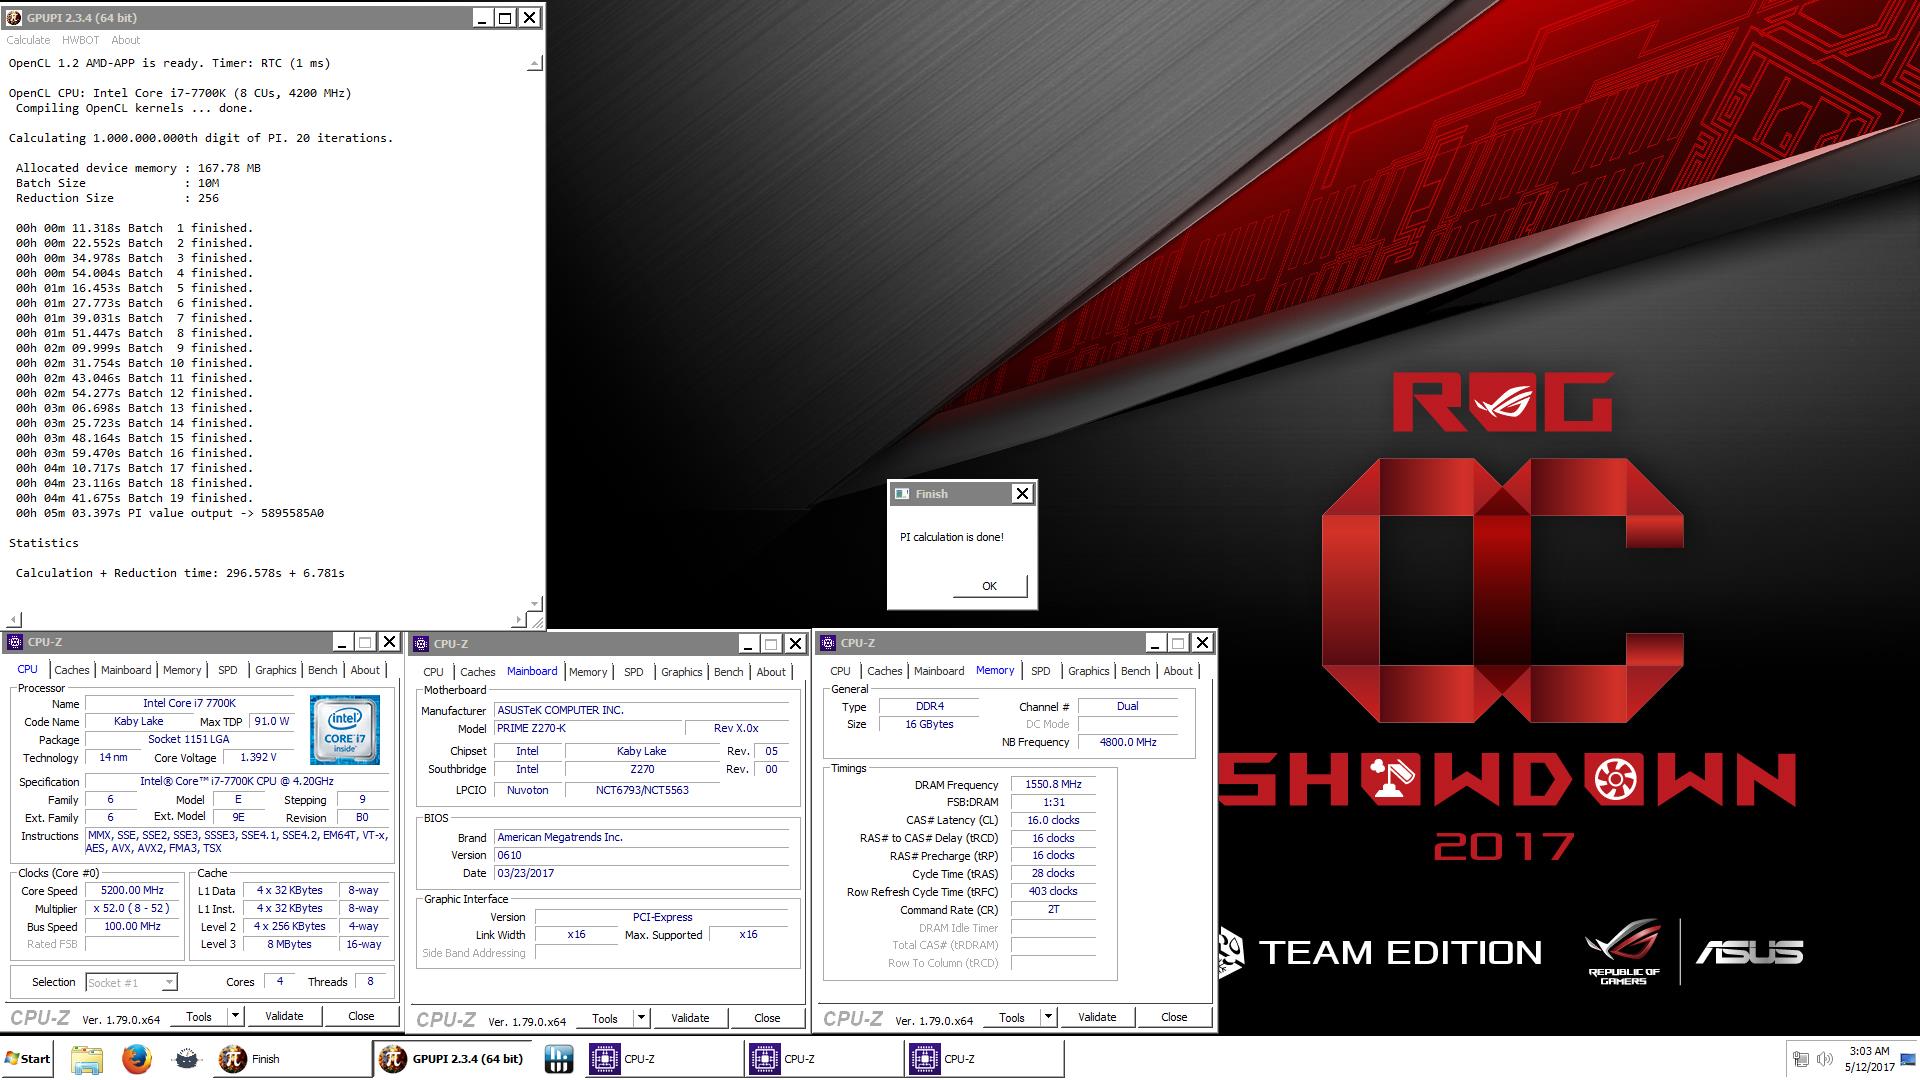Click the middle CPU-Z title bar icon
The image size is (1920, 1080).
coord(421,644)
